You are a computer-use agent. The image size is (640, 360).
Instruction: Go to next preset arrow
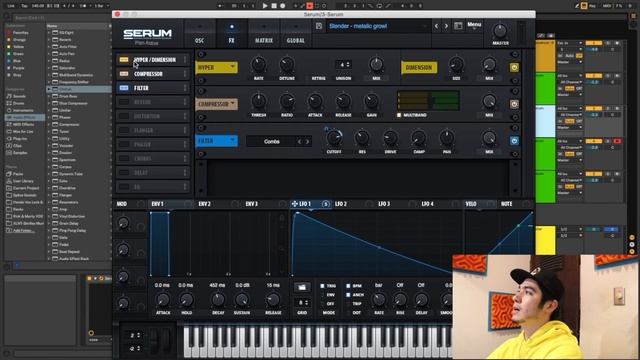pyautogui.click(x=446, y=26)
